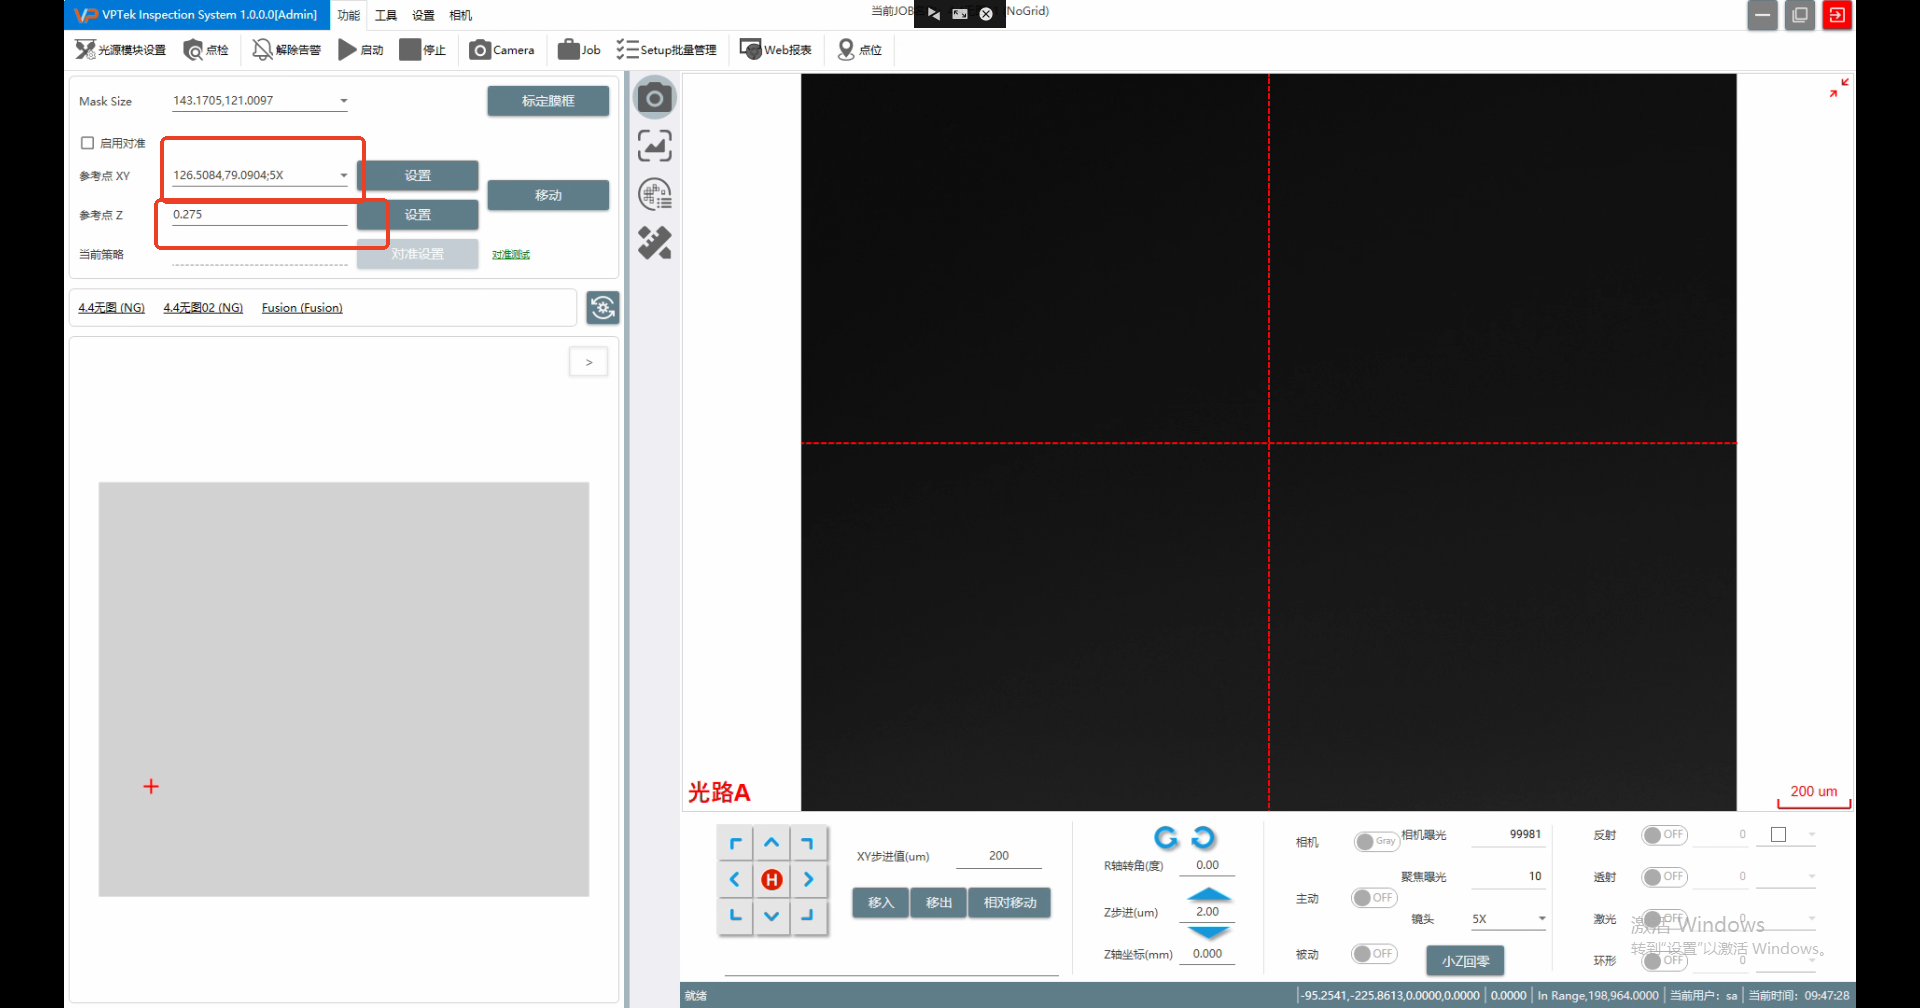Open the 镜头 5X lens dropdown

tap(1541, 919)
